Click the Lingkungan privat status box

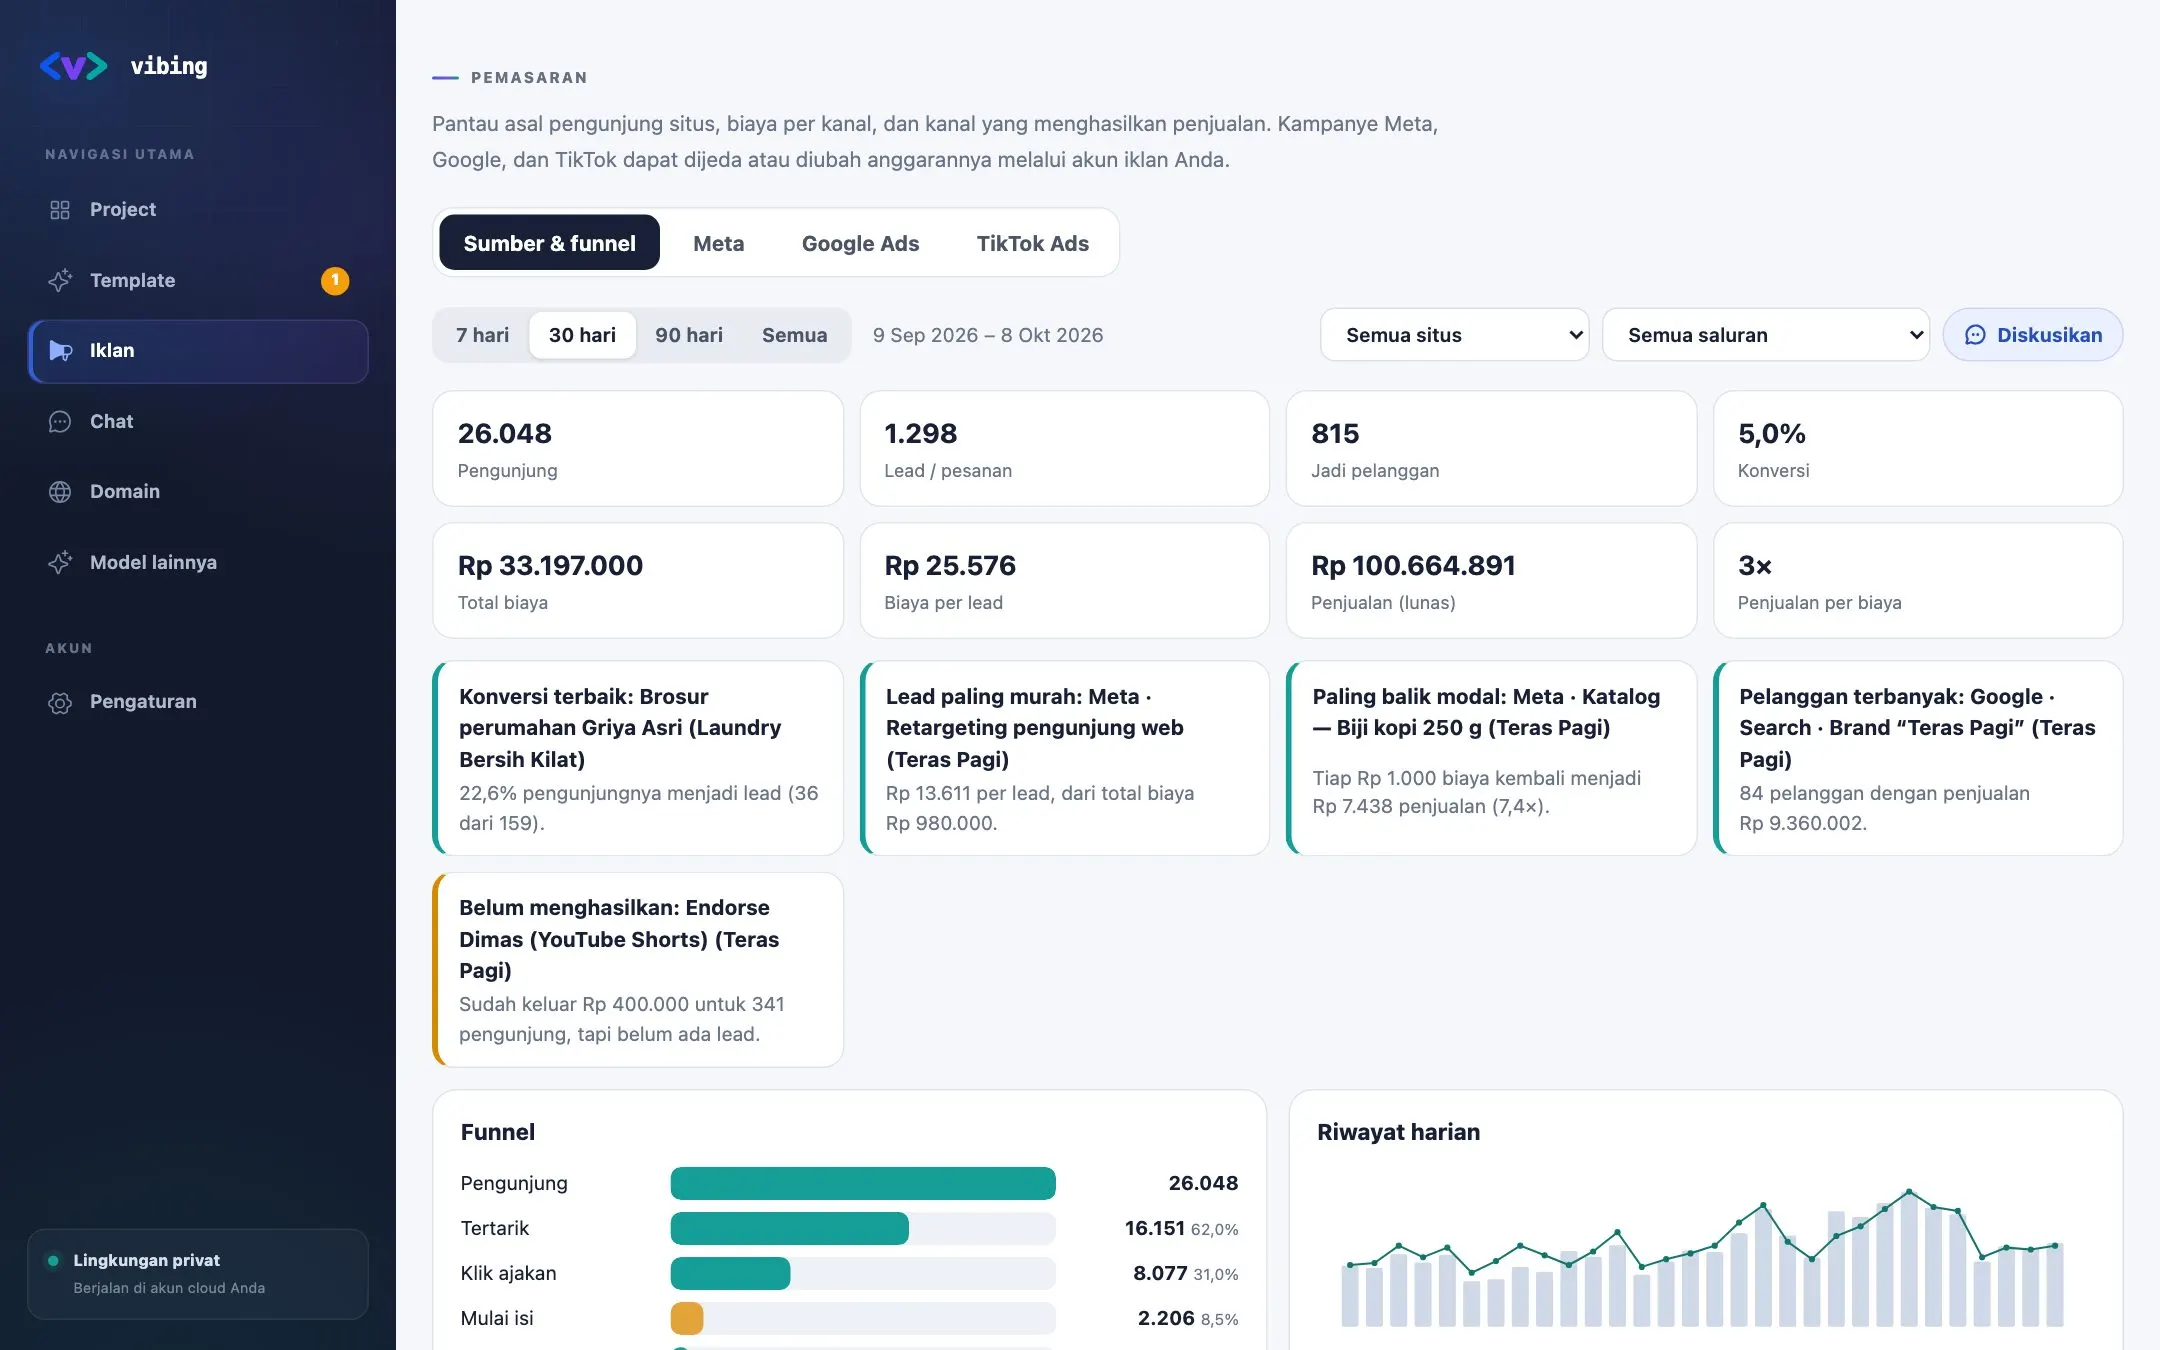(x=198, y=1274)
